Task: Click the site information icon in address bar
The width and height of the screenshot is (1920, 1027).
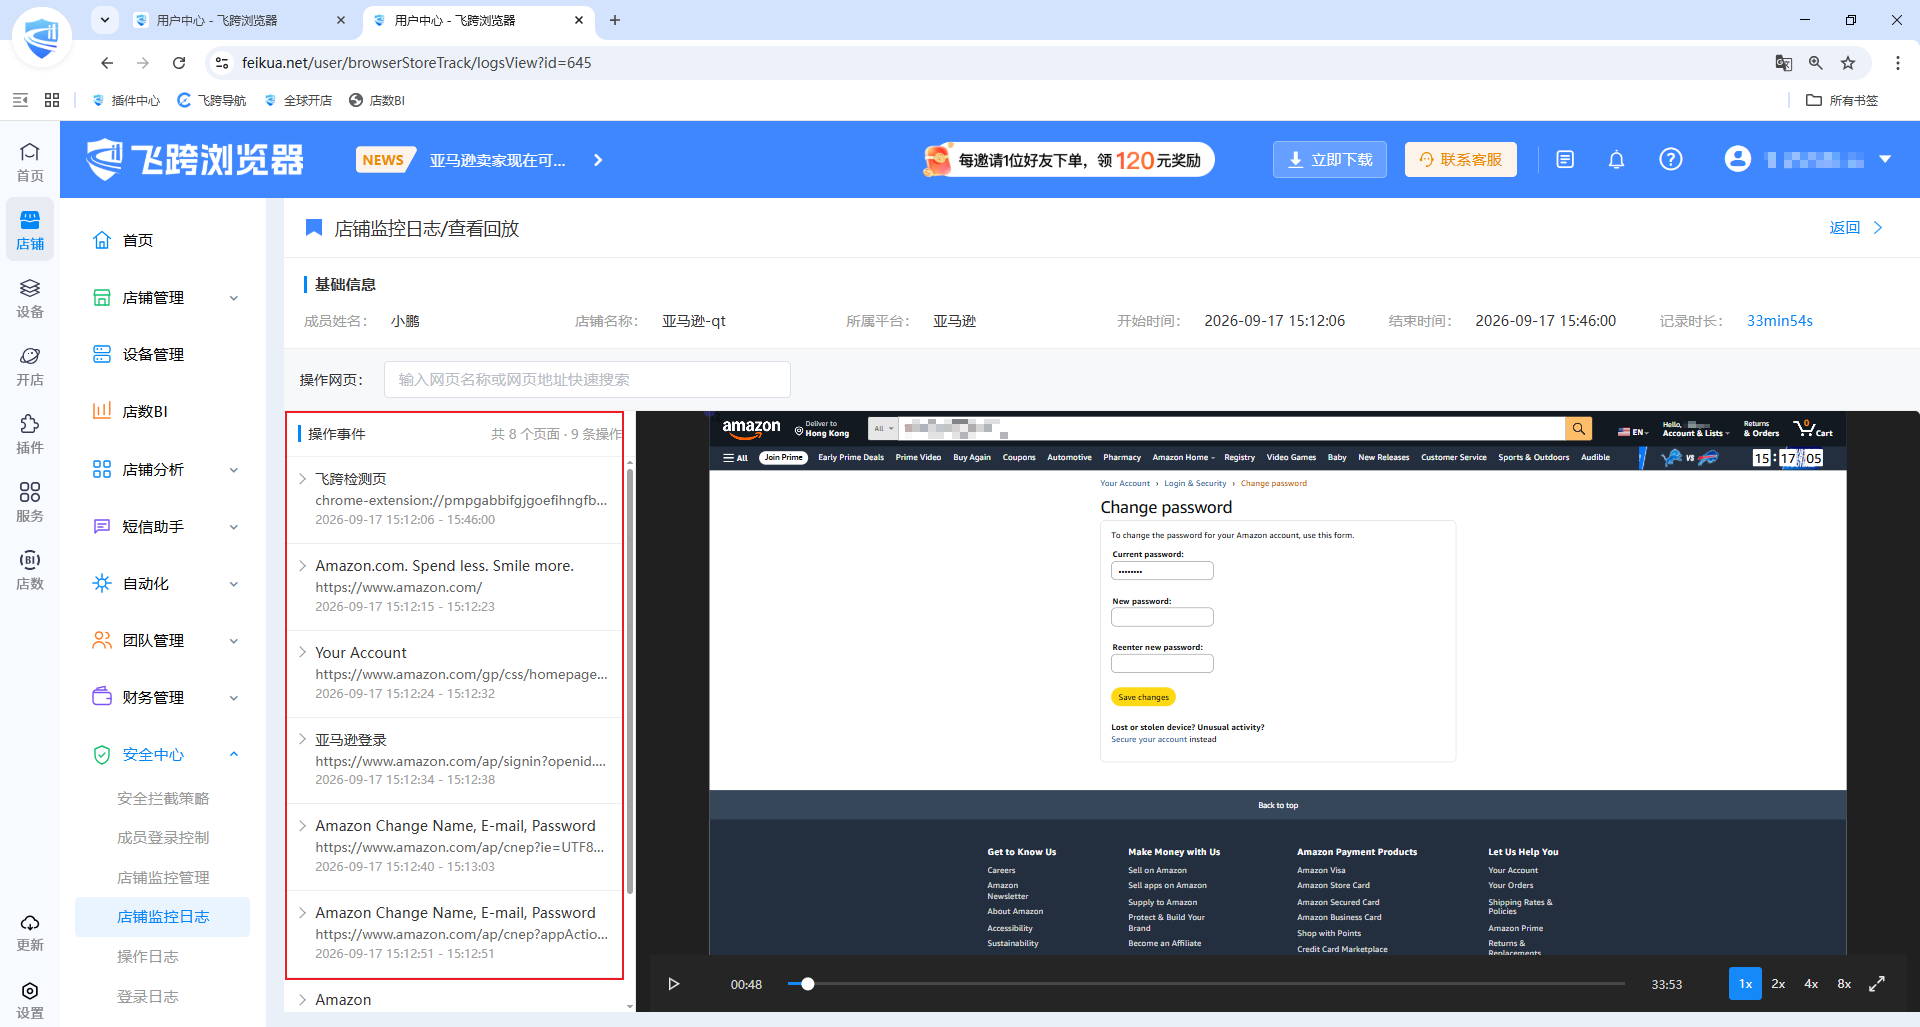Action: (x=222, y=63)
